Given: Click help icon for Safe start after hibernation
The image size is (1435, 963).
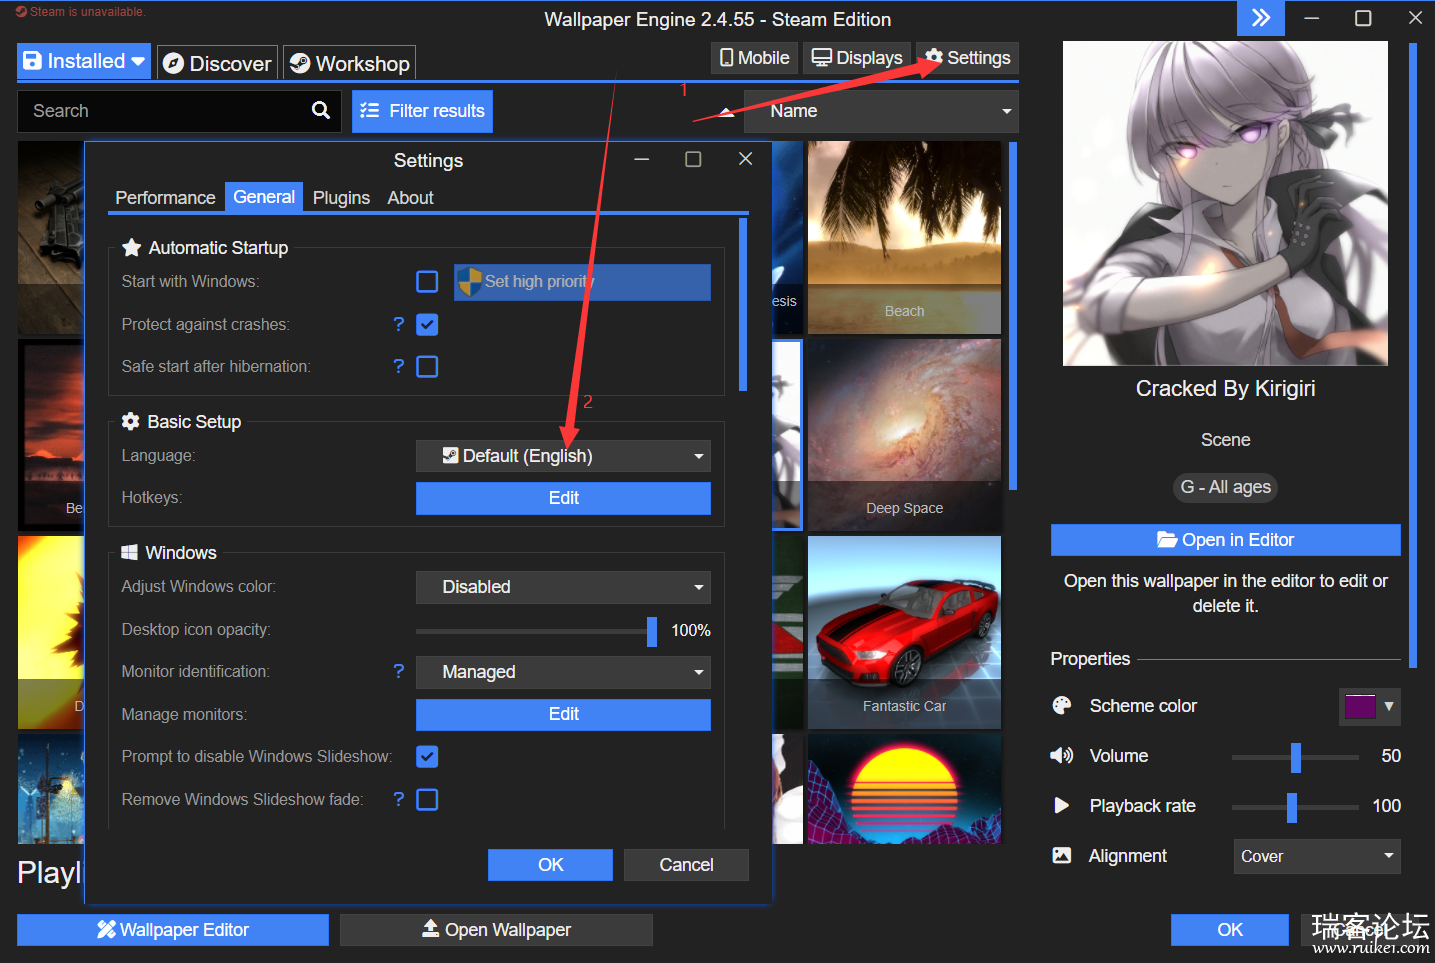Looking at the screenshot, I should click(x=399, y=366).
